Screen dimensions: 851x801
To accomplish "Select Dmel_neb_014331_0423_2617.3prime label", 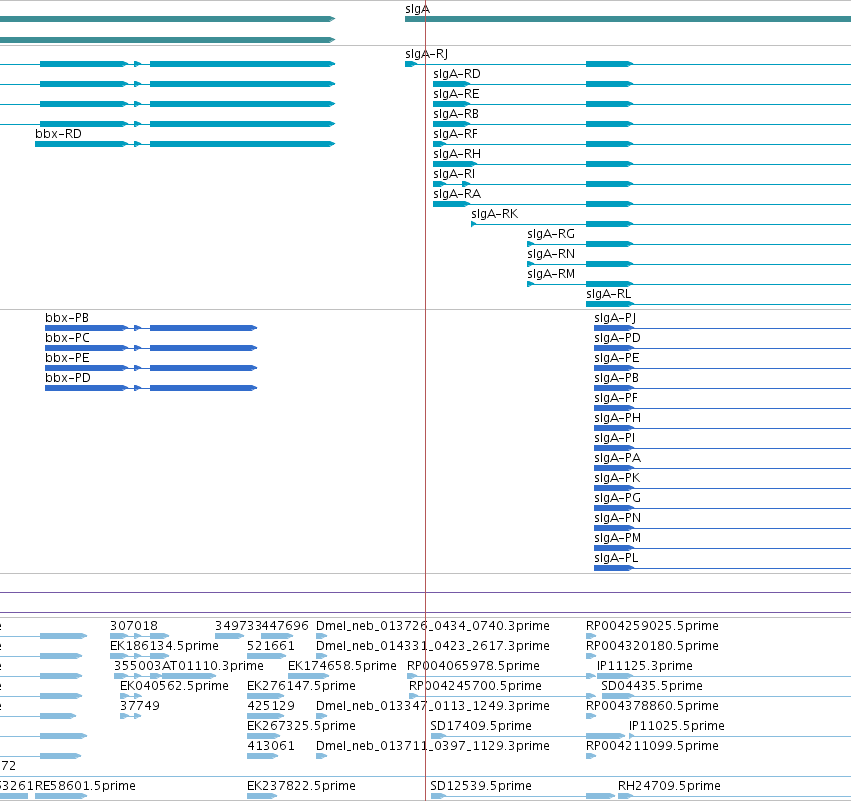I will [433, 646].
